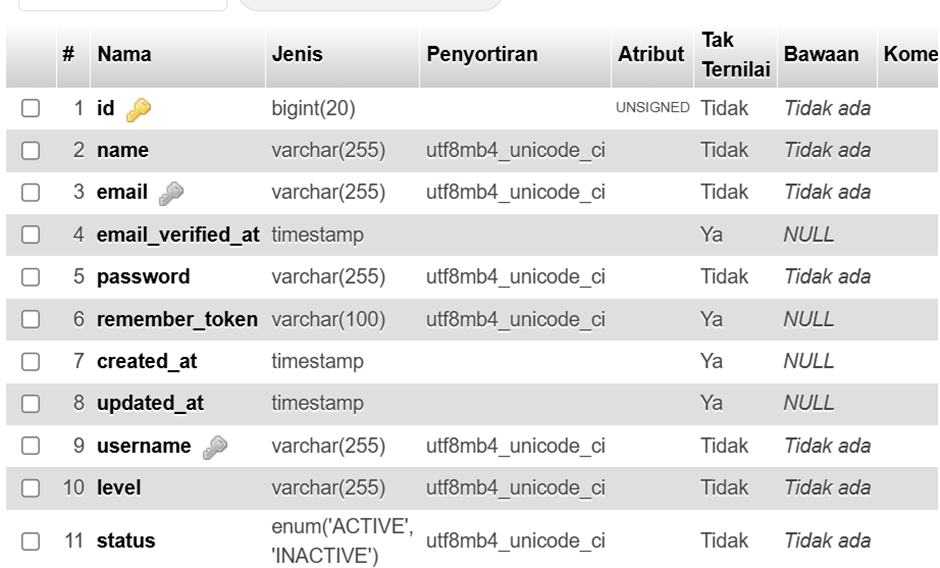Click the gold primary key icon beside id
The width and height of the screenshot is (940, 568).
pos(139,109)
